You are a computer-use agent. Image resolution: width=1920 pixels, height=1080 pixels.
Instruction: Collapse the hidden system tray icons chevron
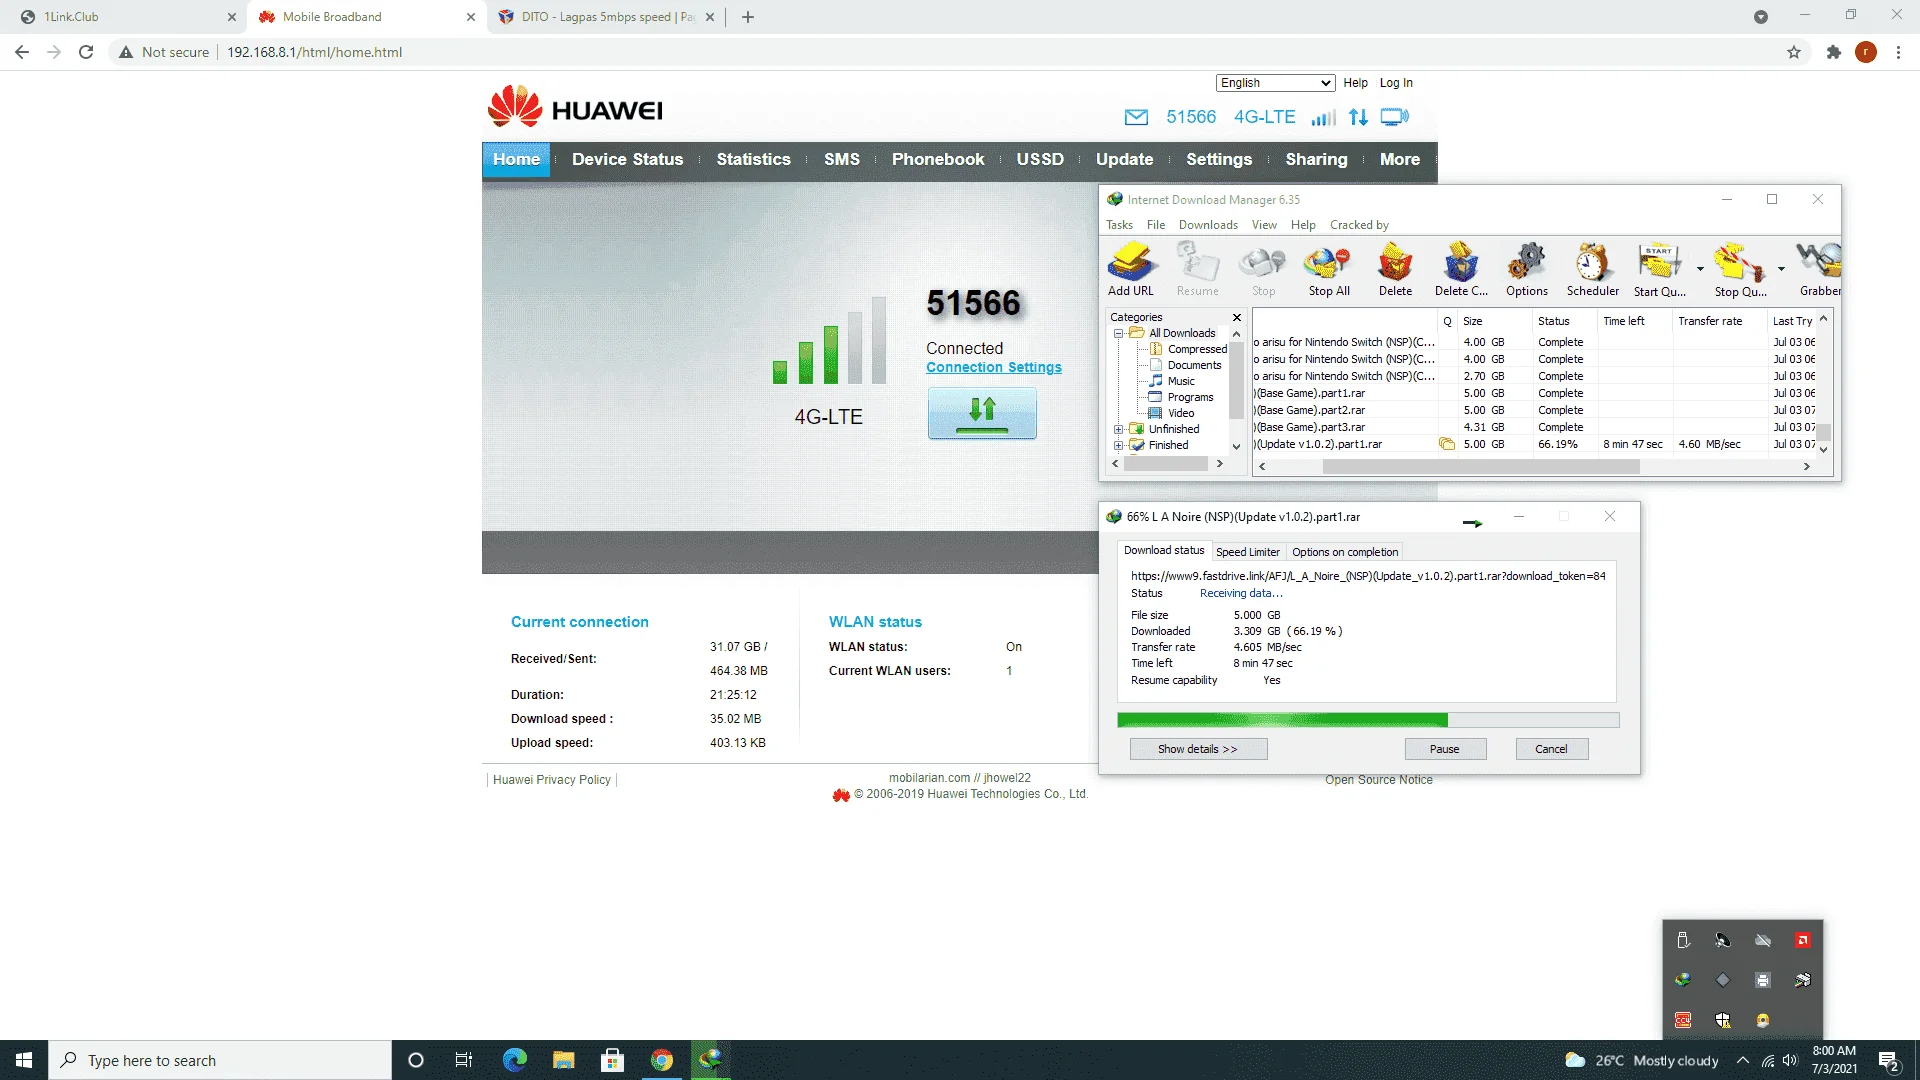coord(1743,1060)
